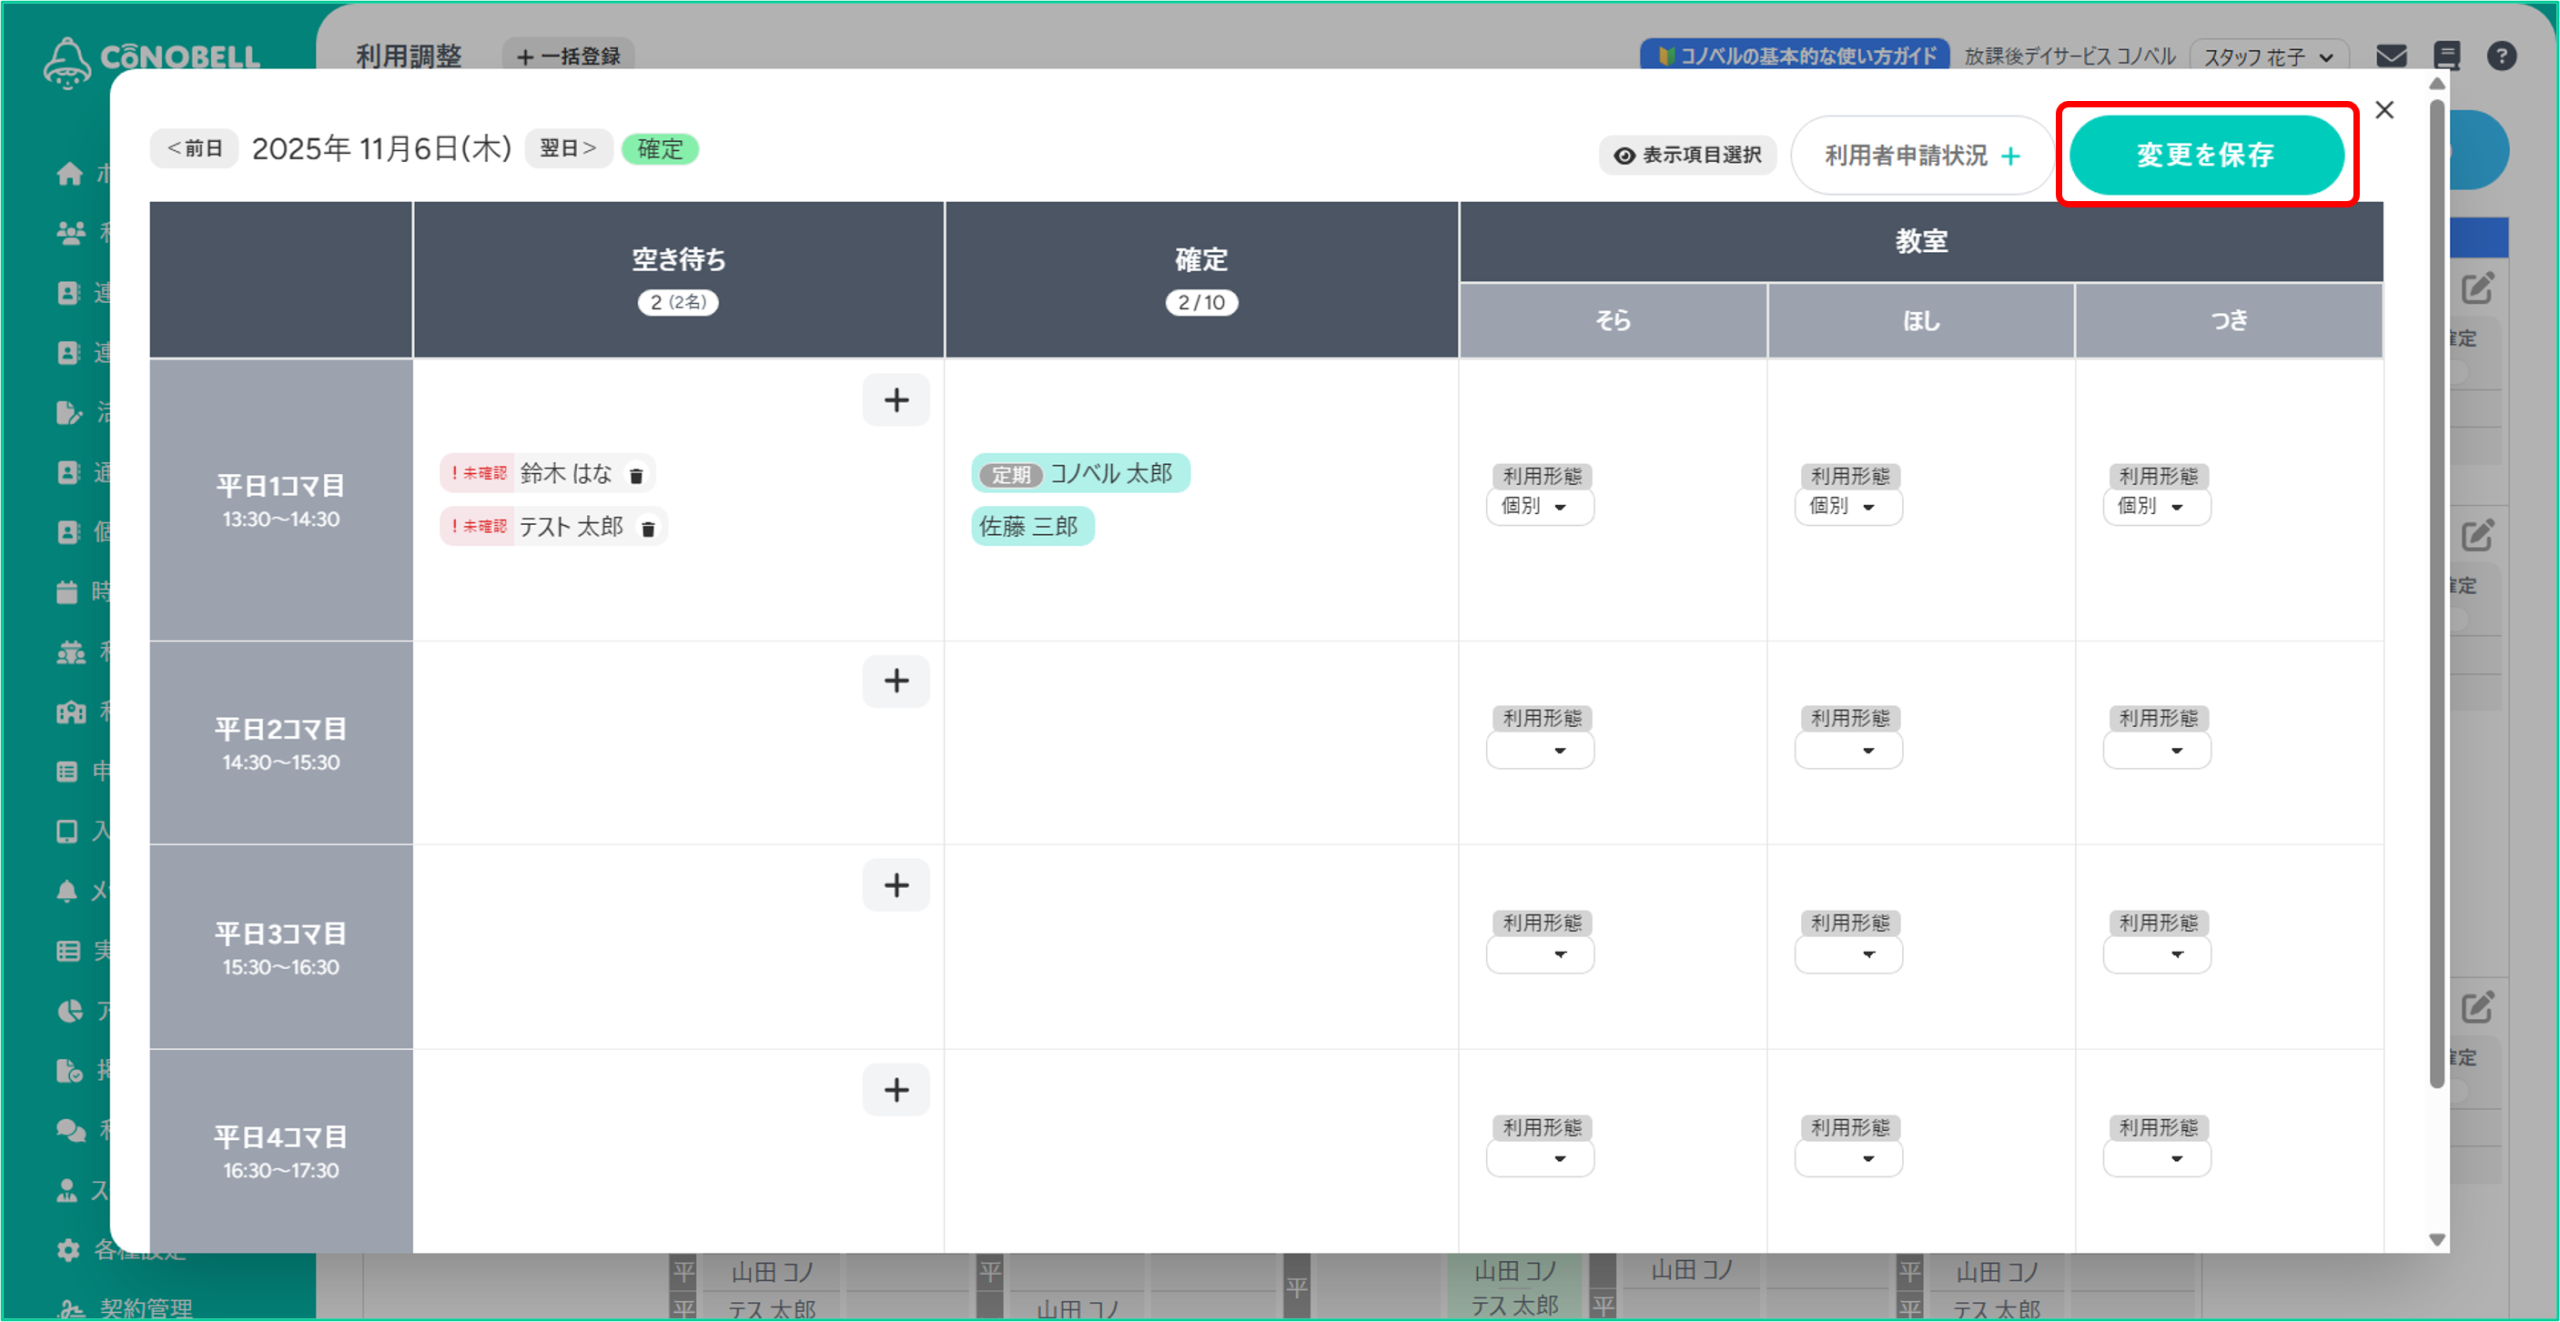Open 表示項目選択 display options

tap(1688, 155)
